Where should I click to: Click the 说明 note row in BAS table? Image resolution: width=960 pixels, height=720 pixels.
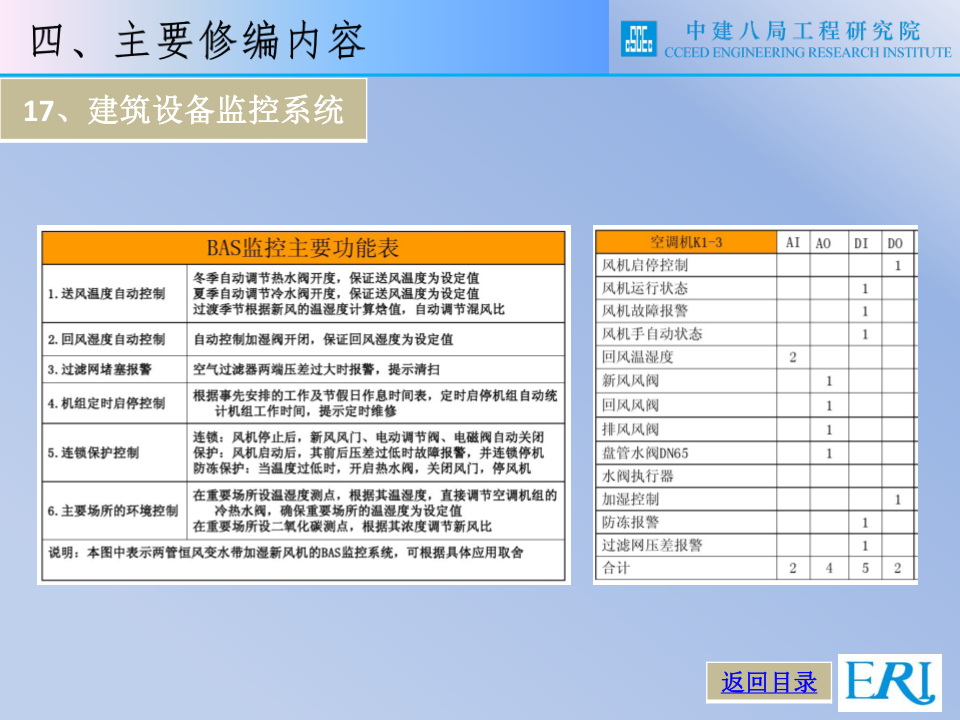click(x=303, y=559)
